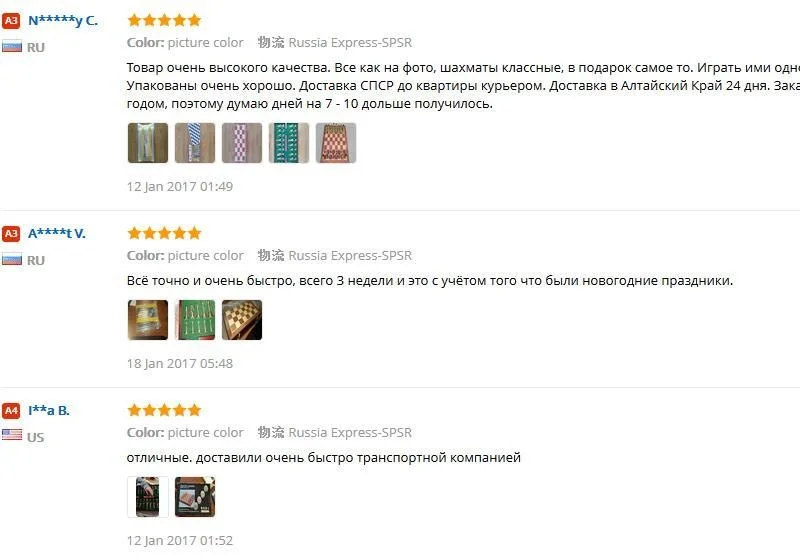
Task: Click the A3 badge beside N*****y C.
Action: [x=11, y=21]
